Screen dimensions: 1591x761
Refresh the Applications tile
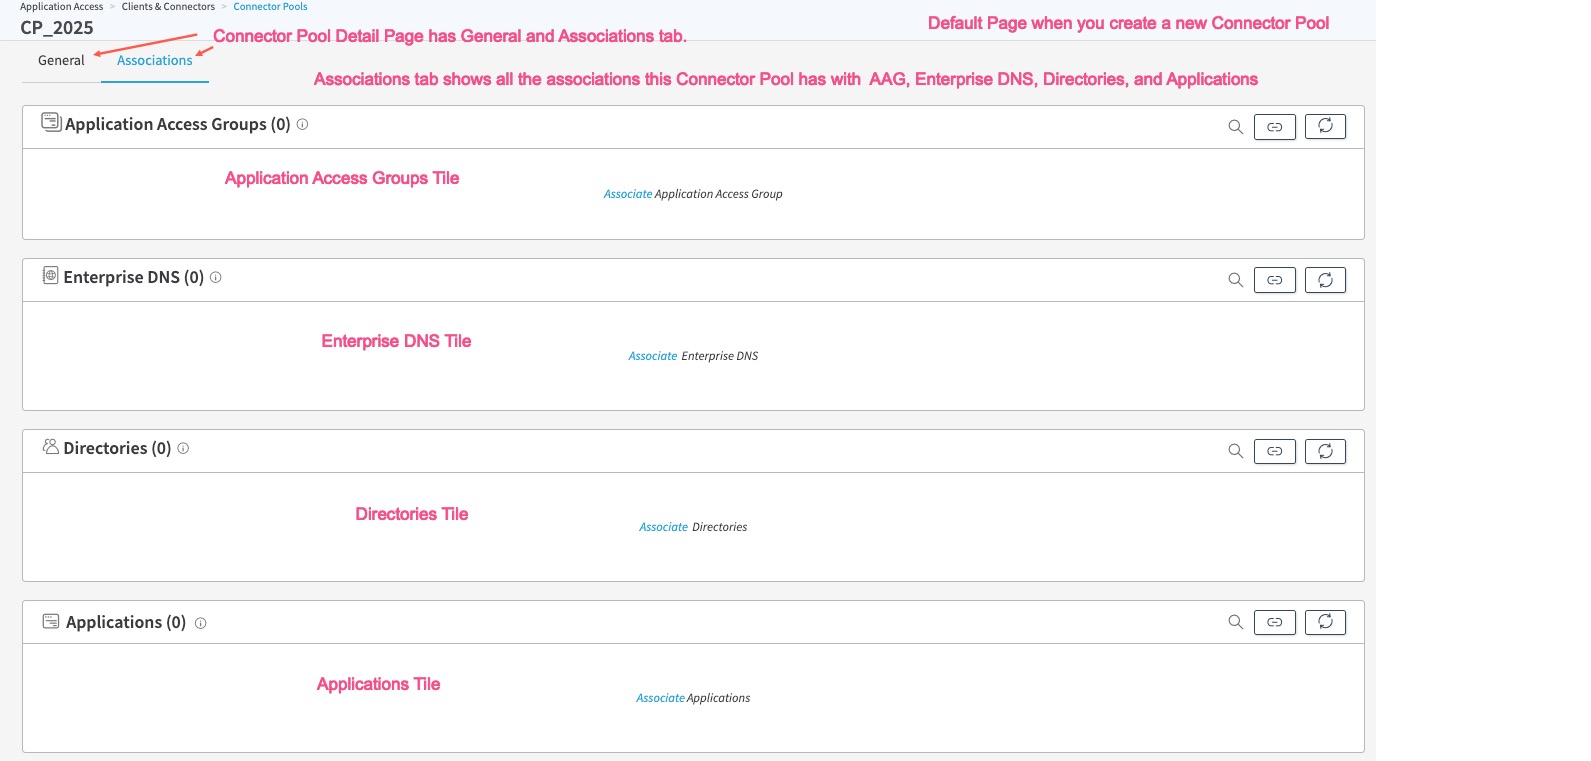point(1325,622)
